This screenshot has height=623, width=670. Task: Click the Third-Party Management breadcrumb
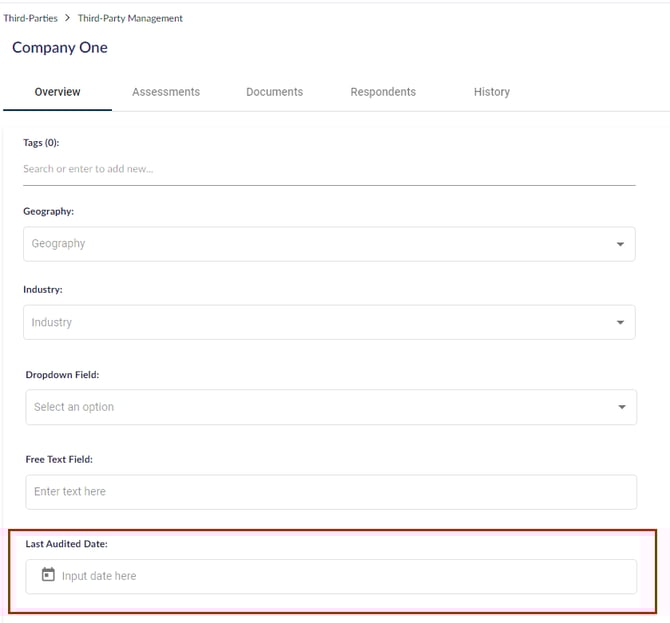point(130,18)
